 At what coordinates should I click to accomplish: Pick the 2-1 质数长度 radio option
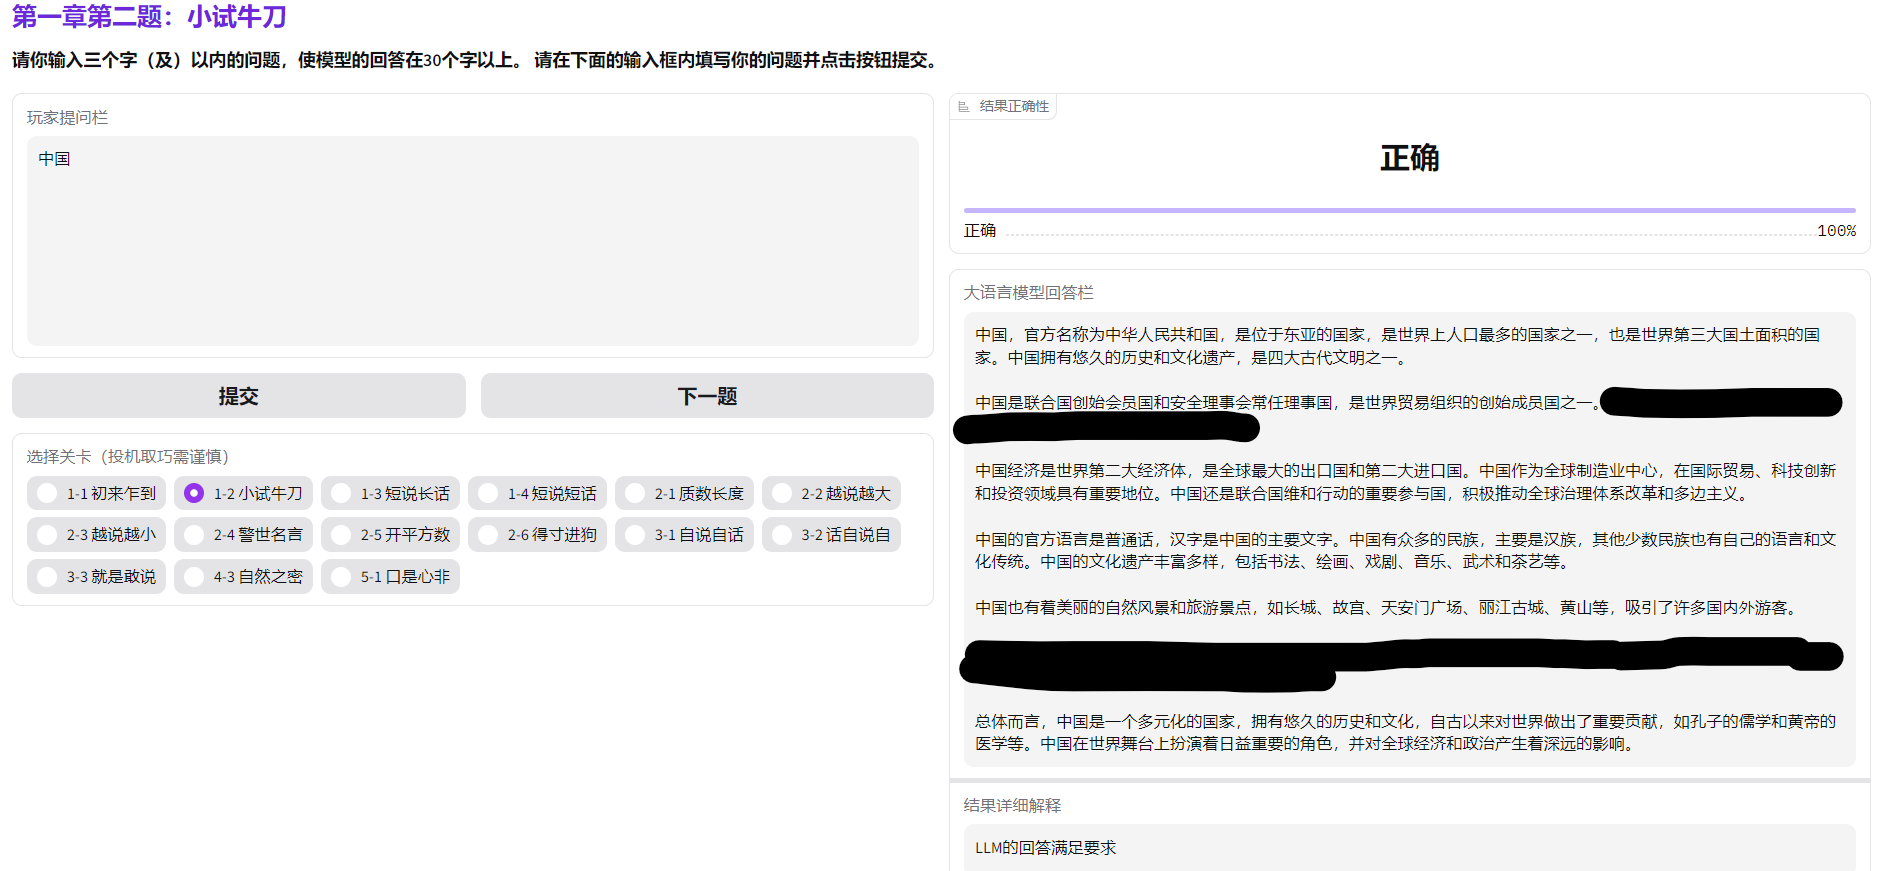685,494
